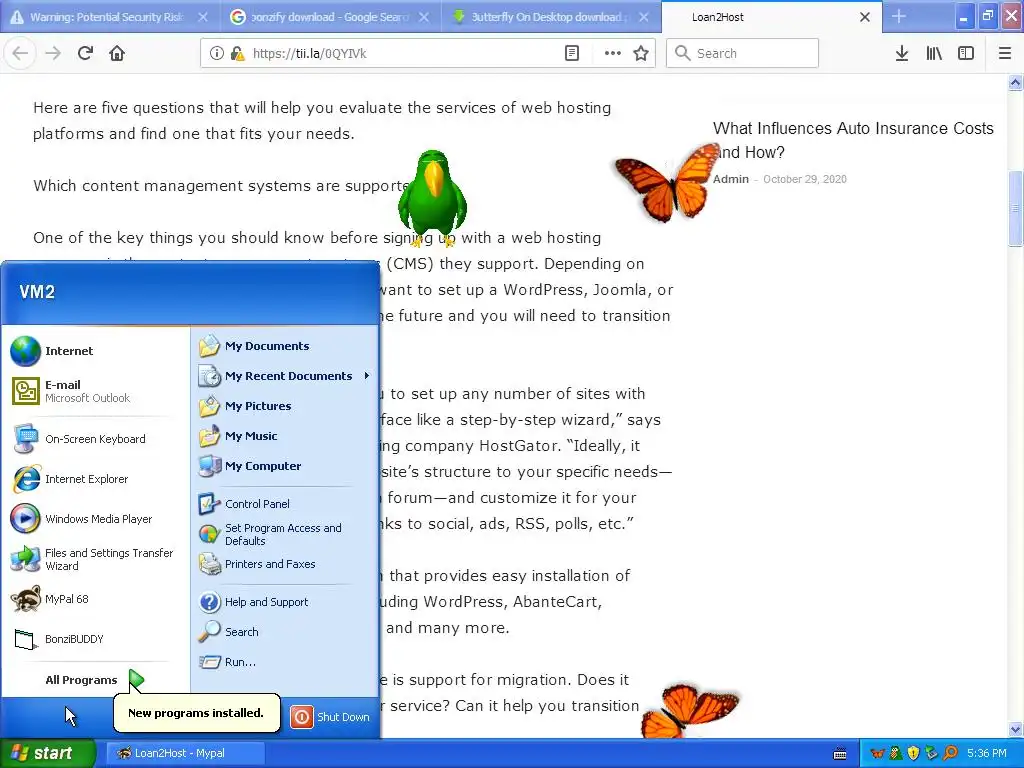Click the butterfly tray icon

coord(877,754)
